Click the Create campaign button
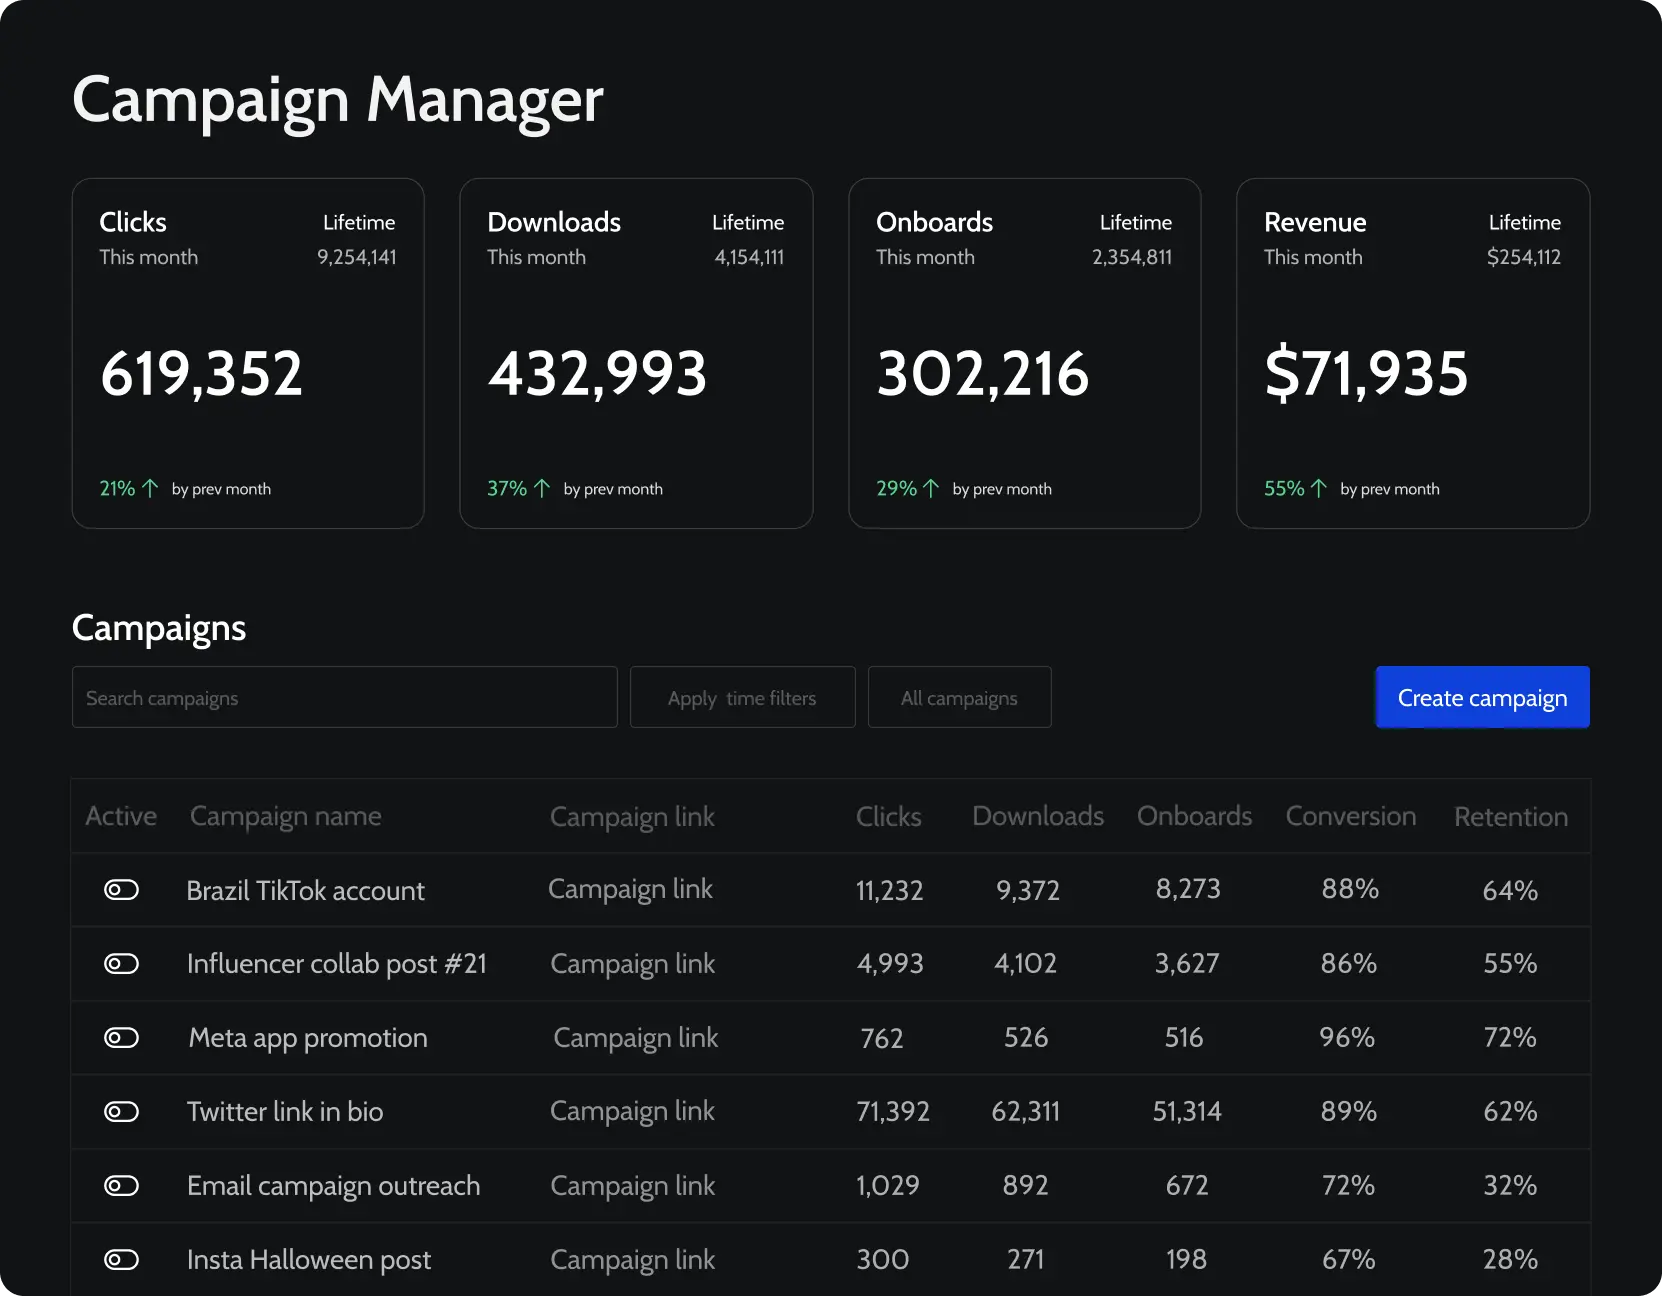The image size is (1662, 1296). click(1482, 697)
